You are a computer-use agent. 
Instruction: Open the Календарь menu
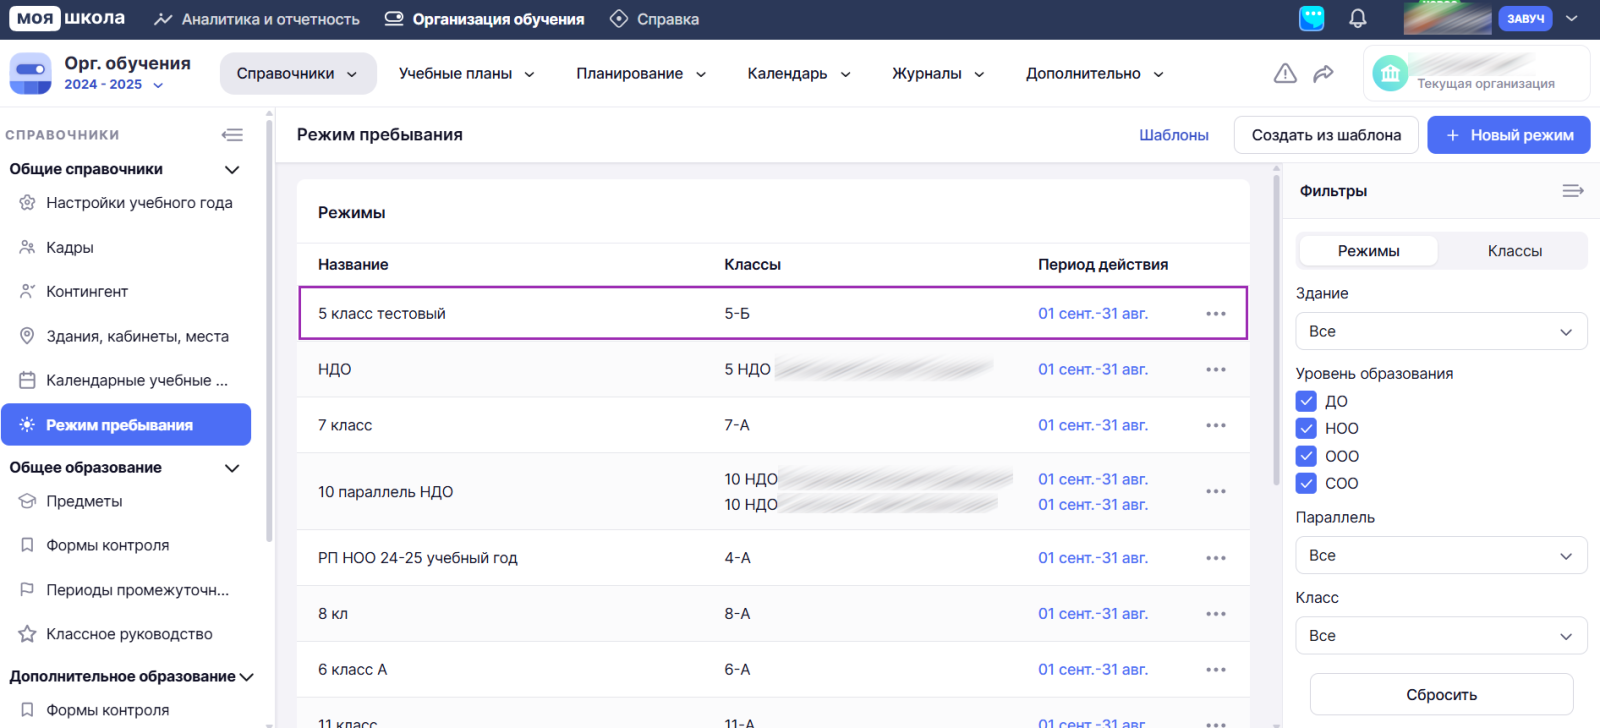click(x=799, y=74)
